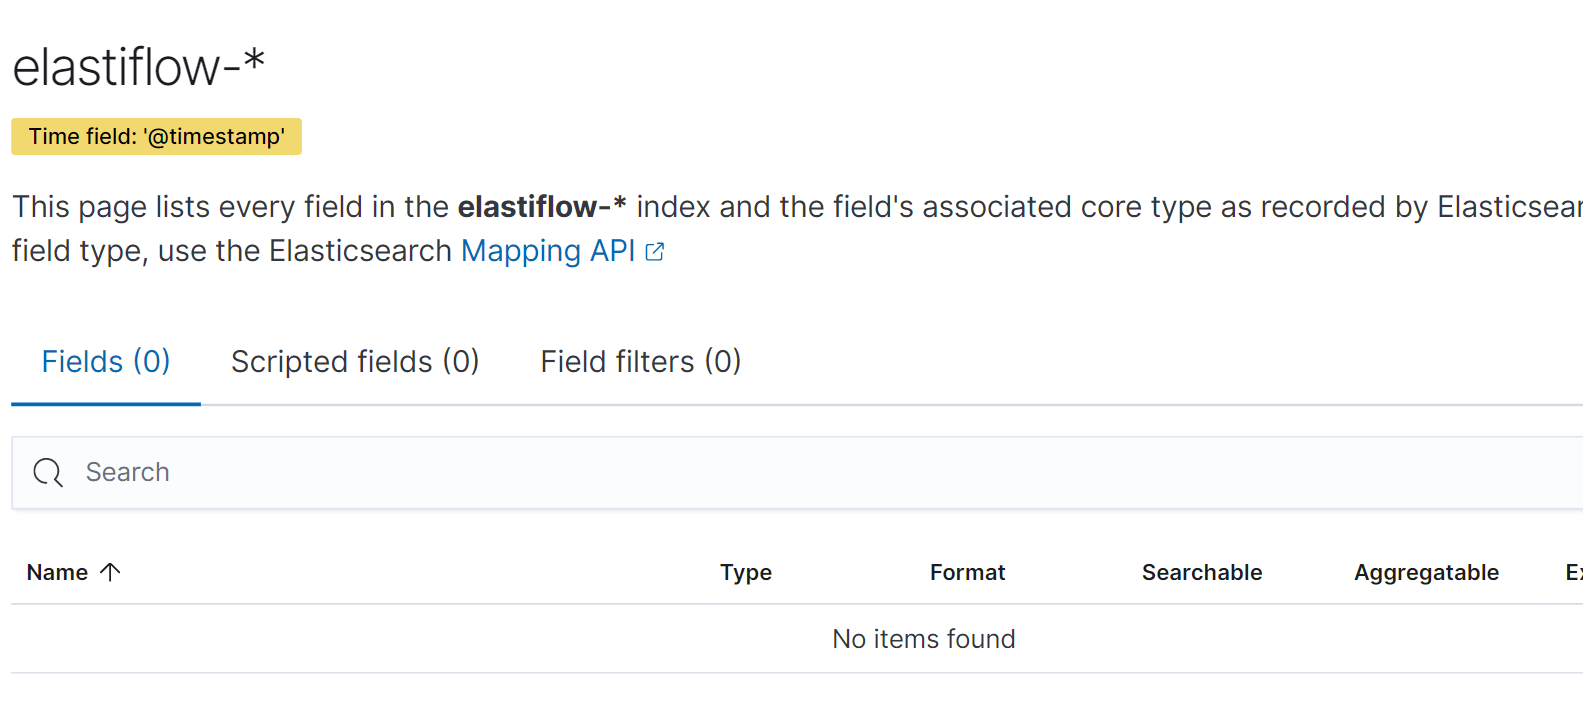
Task: Select the Fields (0) tab
Action: pyautogui.click(x=105, y=361)
